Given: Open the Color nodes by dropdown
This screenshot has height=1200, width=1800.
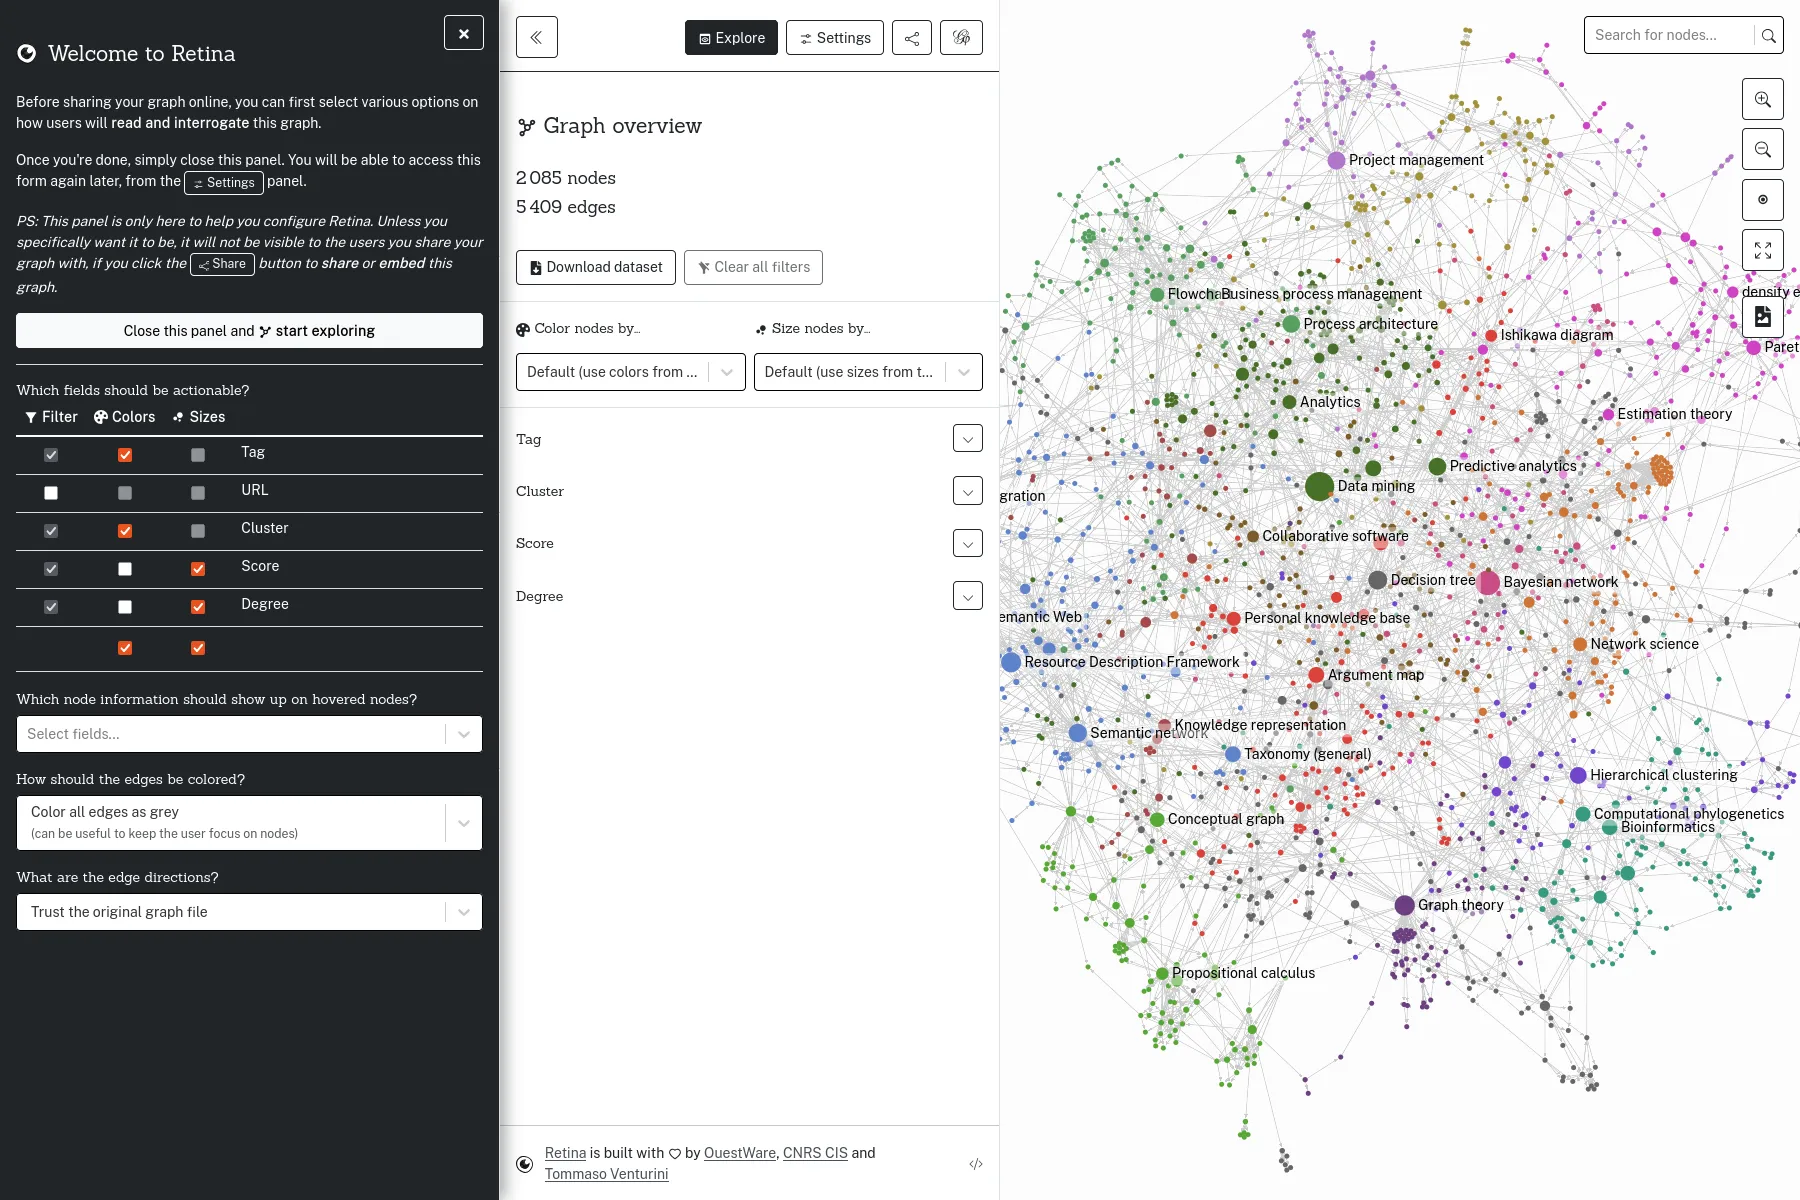Looking at the screenshot, I should (x=630, y=372).
